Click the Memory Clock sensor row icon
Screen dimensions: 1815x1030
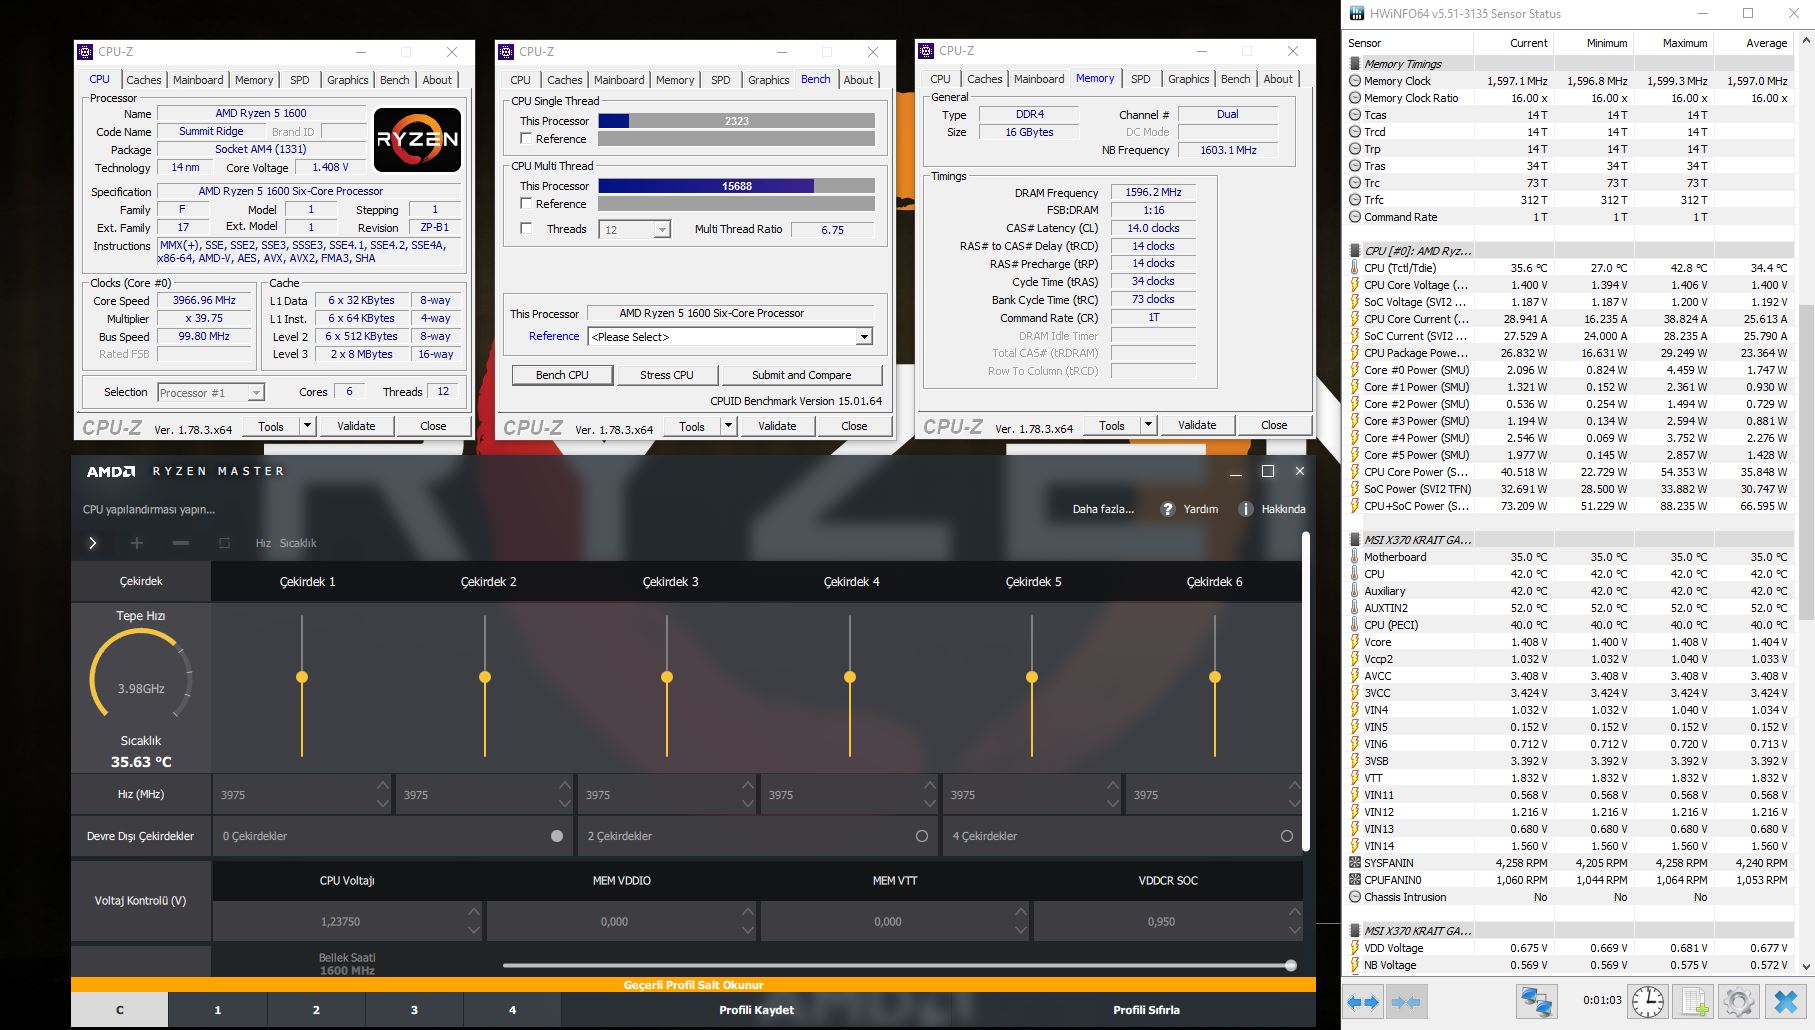(1355, 81)
